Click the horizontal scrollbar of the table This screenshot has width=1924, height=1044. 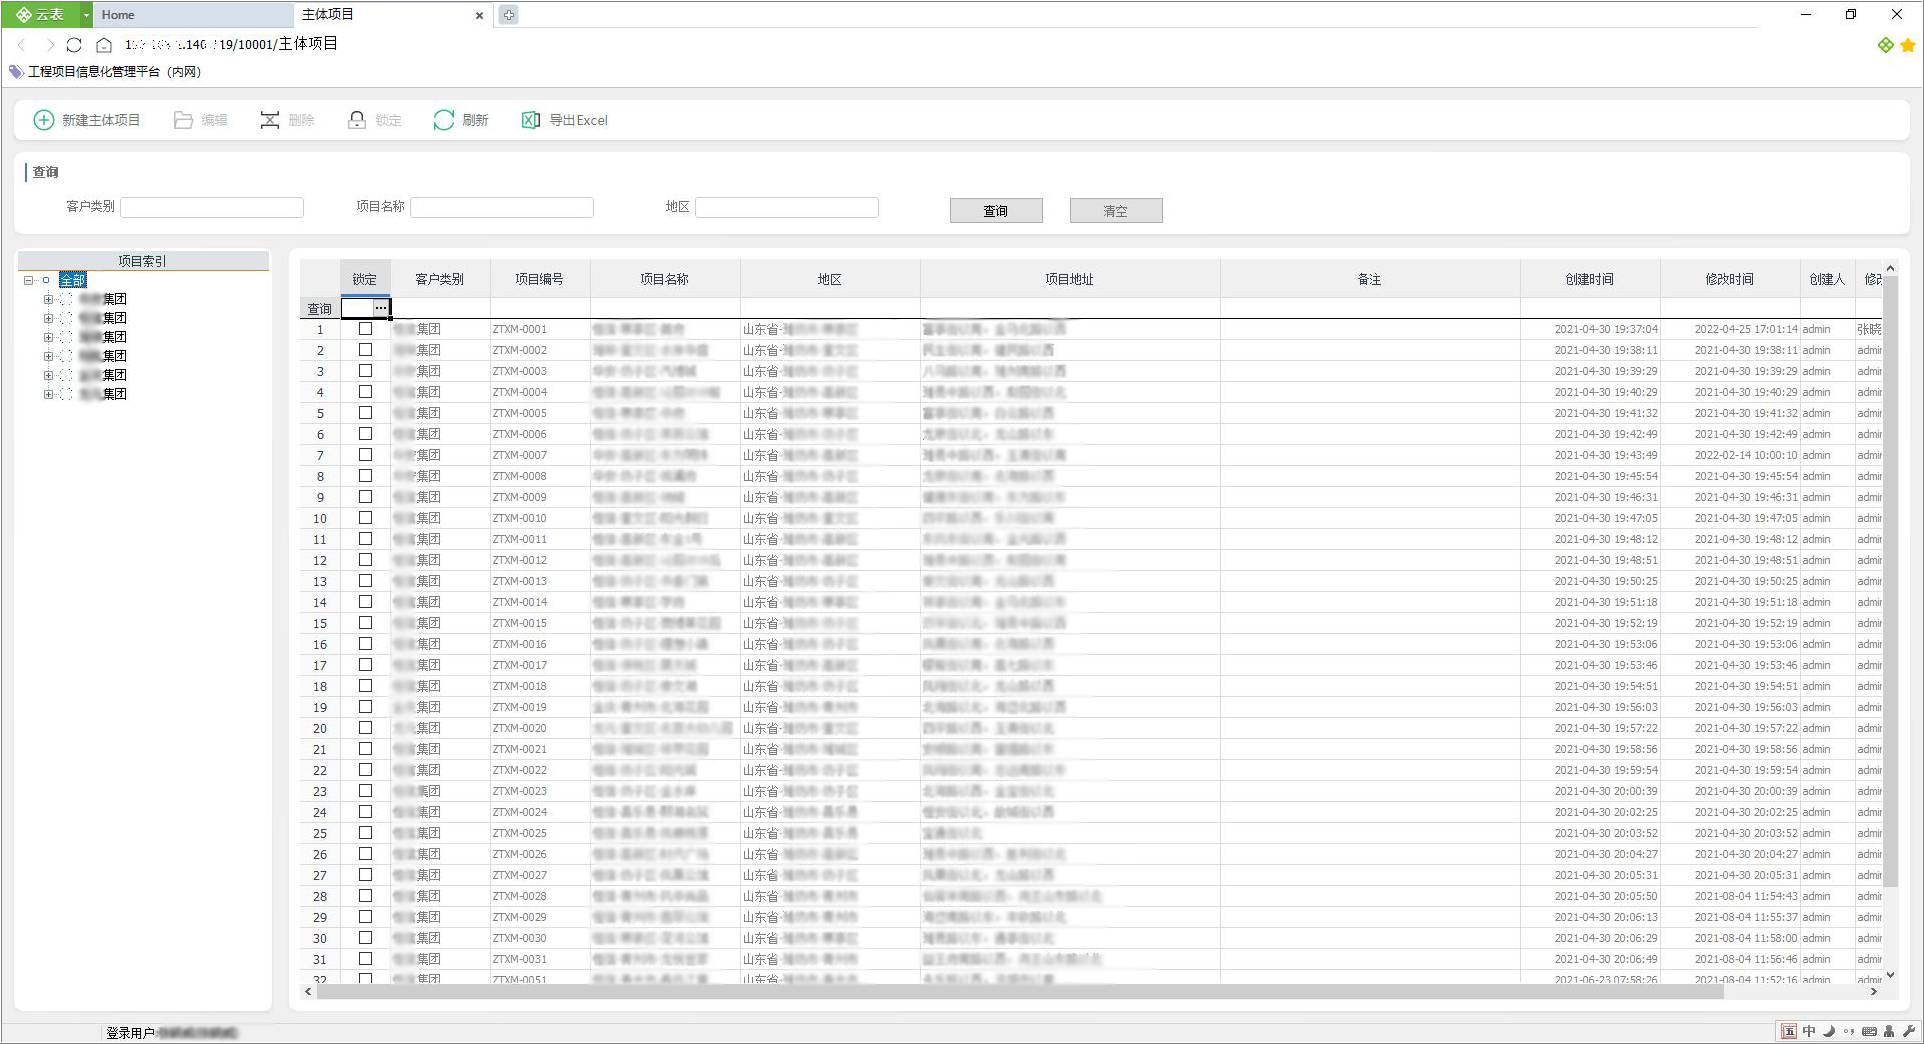pos(1020,992)
